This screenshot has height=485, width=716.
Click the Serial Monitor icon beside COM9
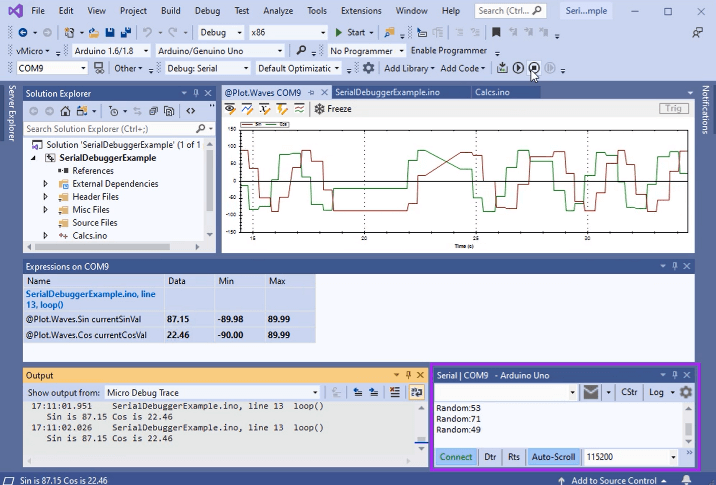tap(99, 68)
